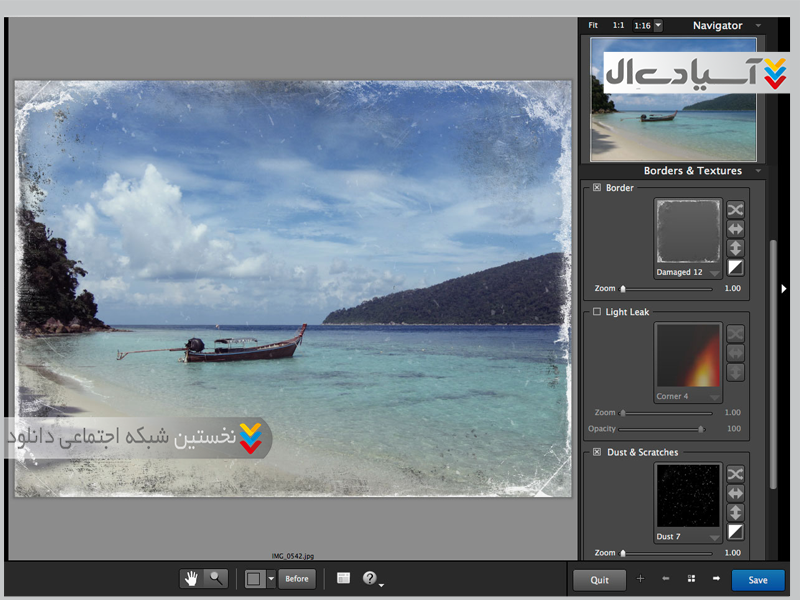This screenshot has width=800, height=600.
Task: Enable the Light Leak checkbox
Action: (597, 312)
